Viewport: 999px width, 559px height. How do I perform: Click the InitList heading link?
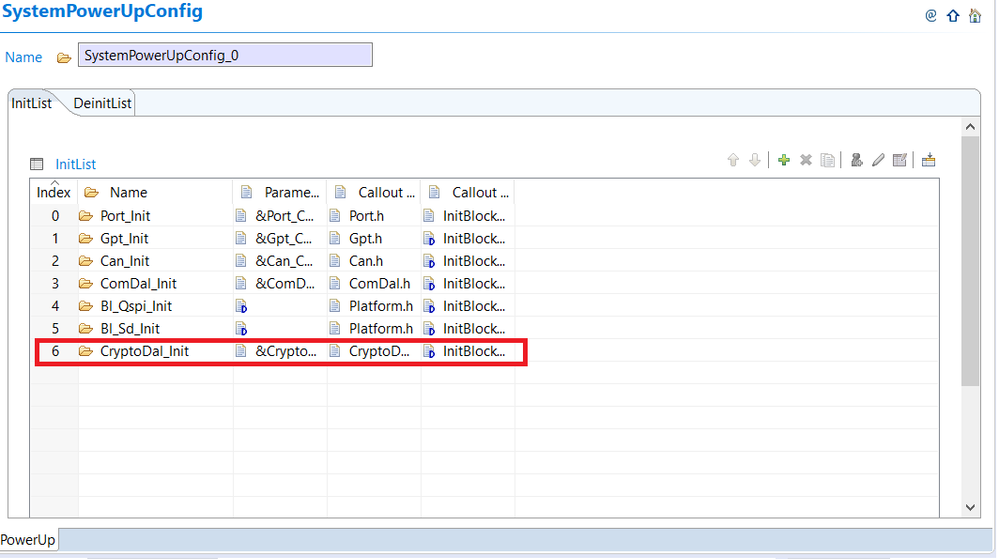[75, 164]
